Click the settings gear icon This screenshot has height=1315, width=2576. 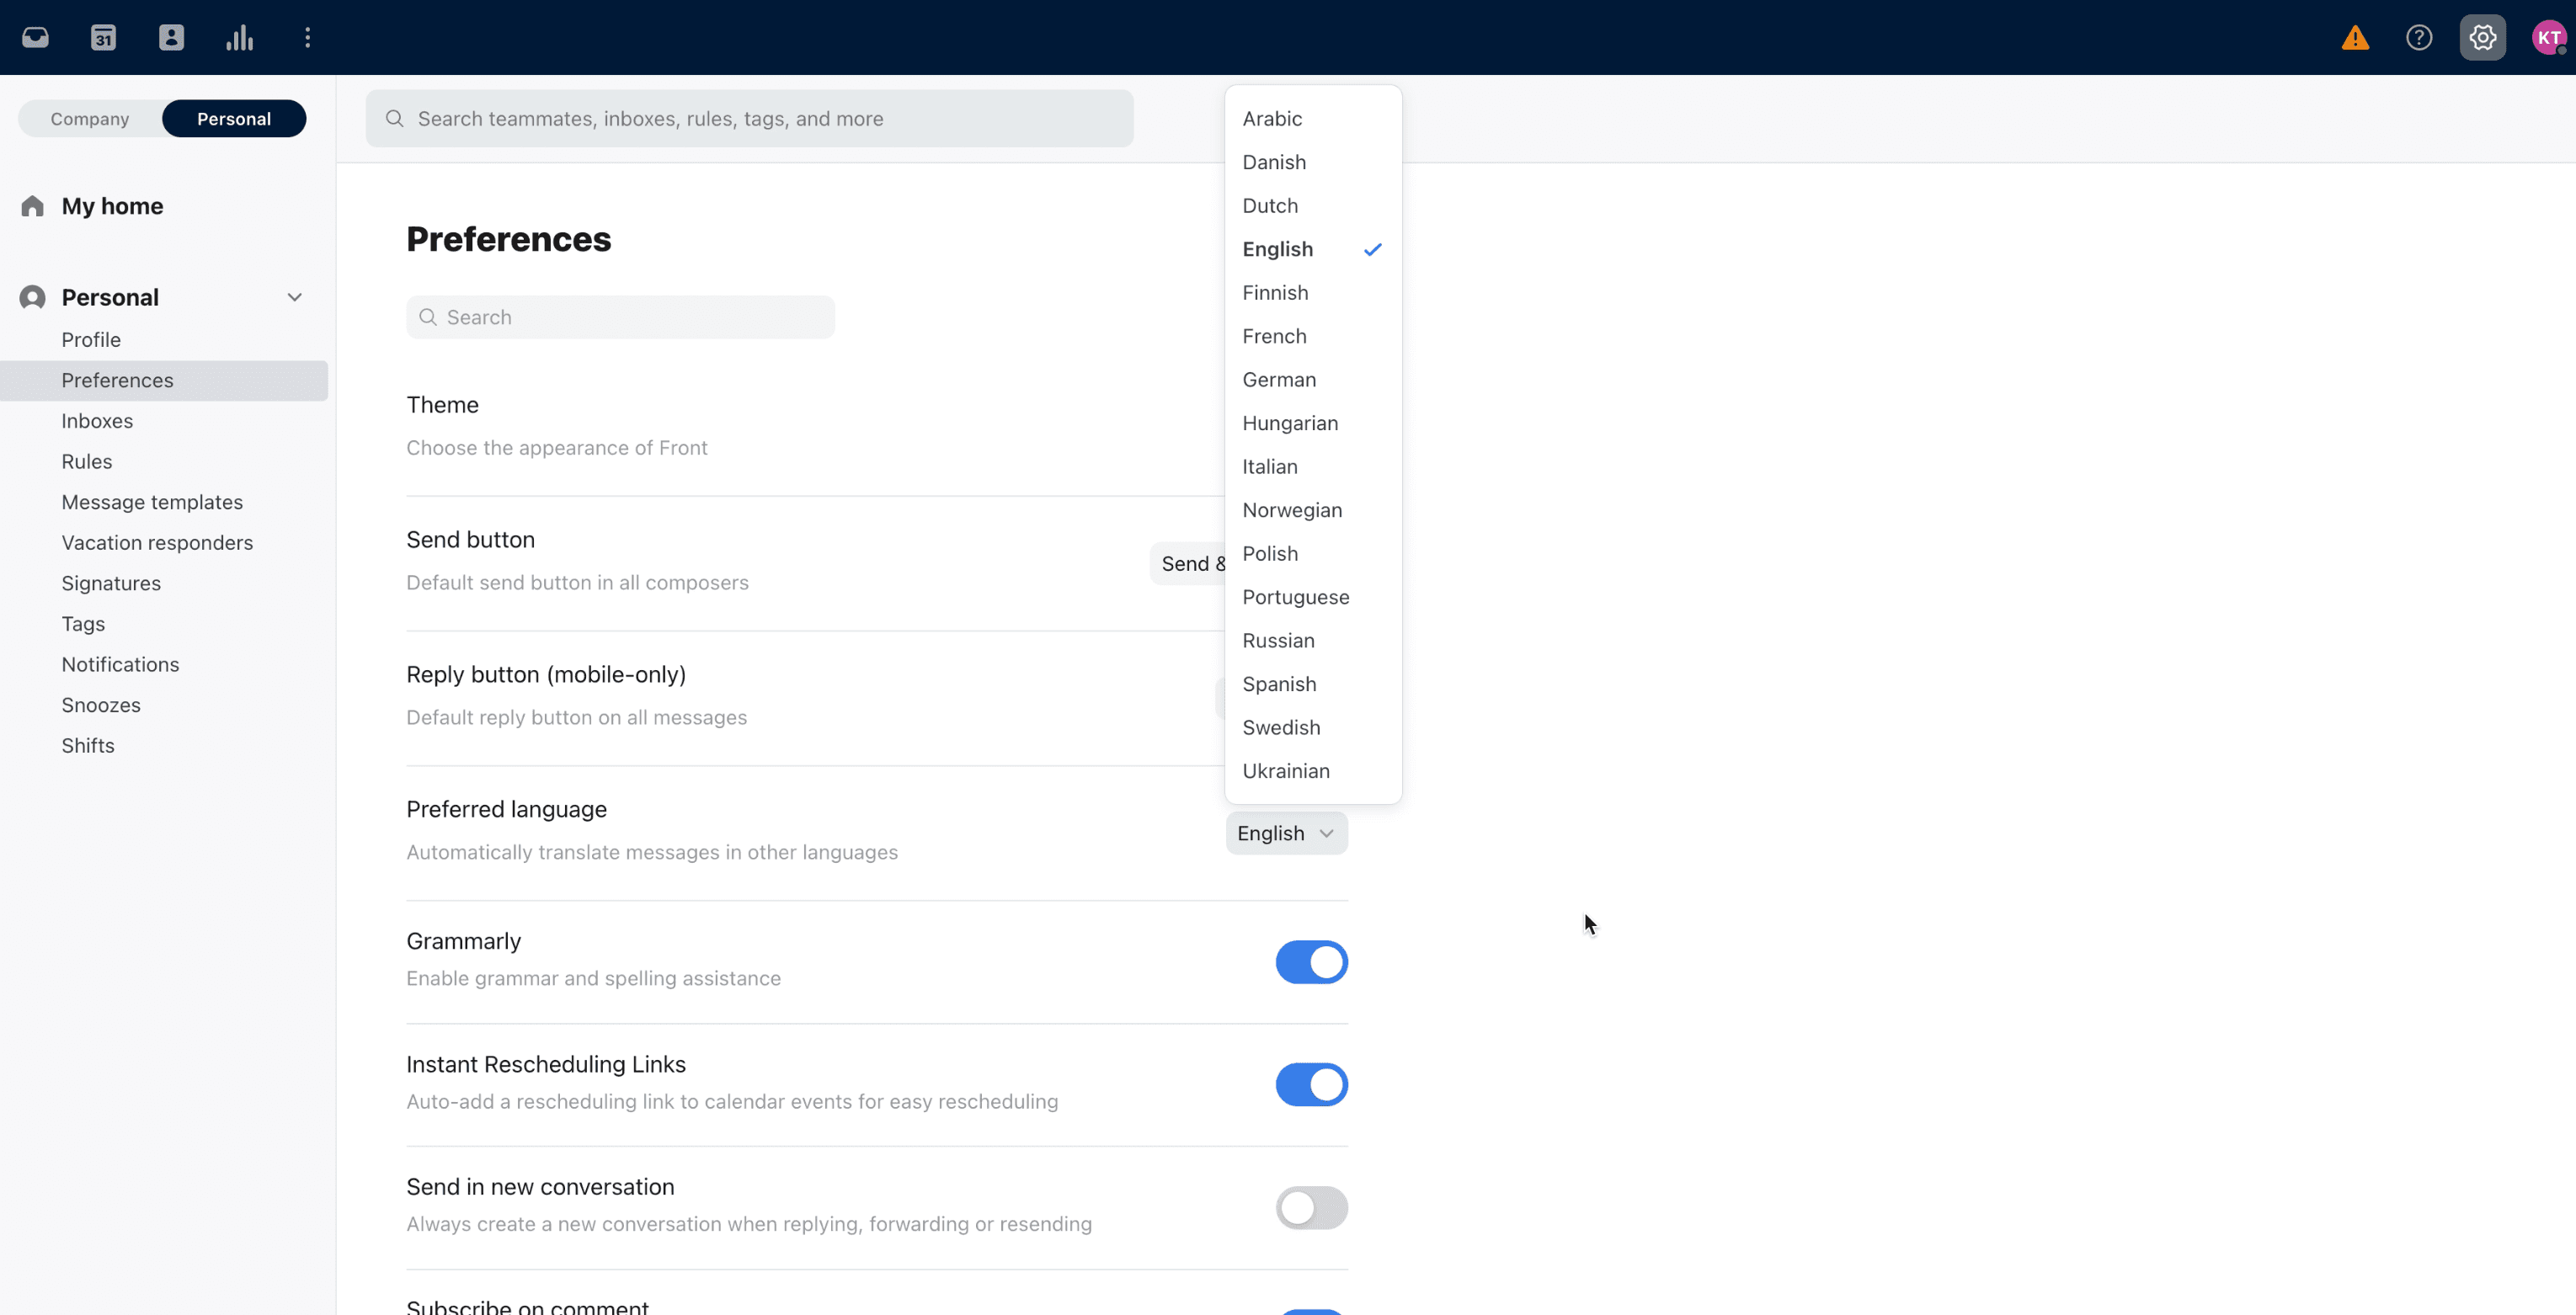2483,38
